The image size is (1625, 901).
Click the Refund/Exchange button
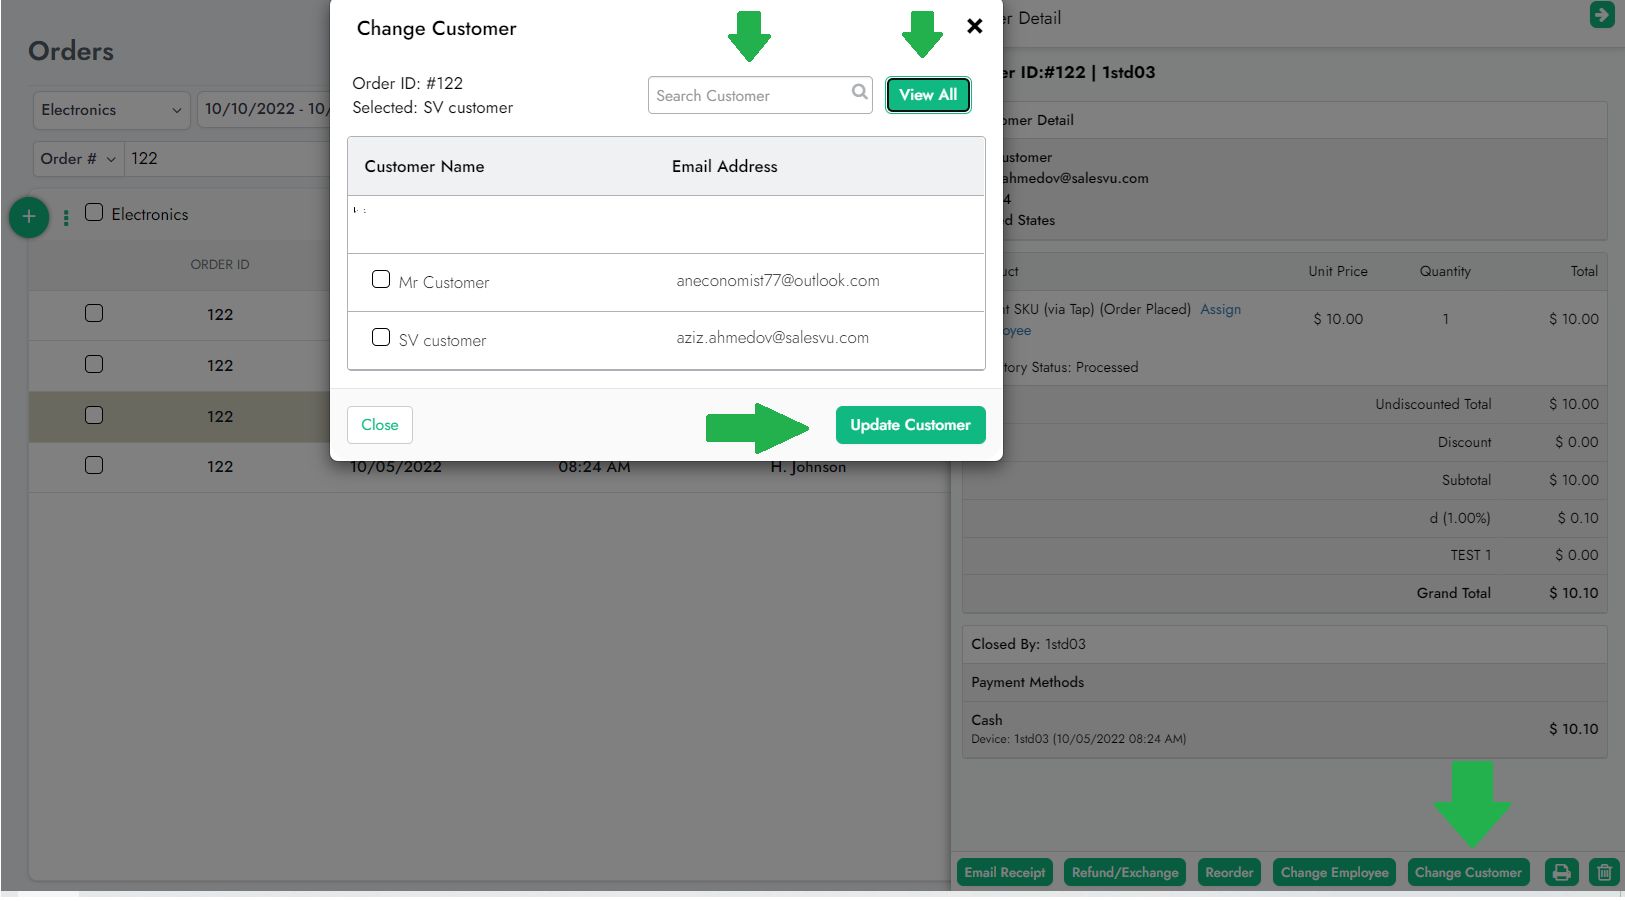[x=1124, y=872]
